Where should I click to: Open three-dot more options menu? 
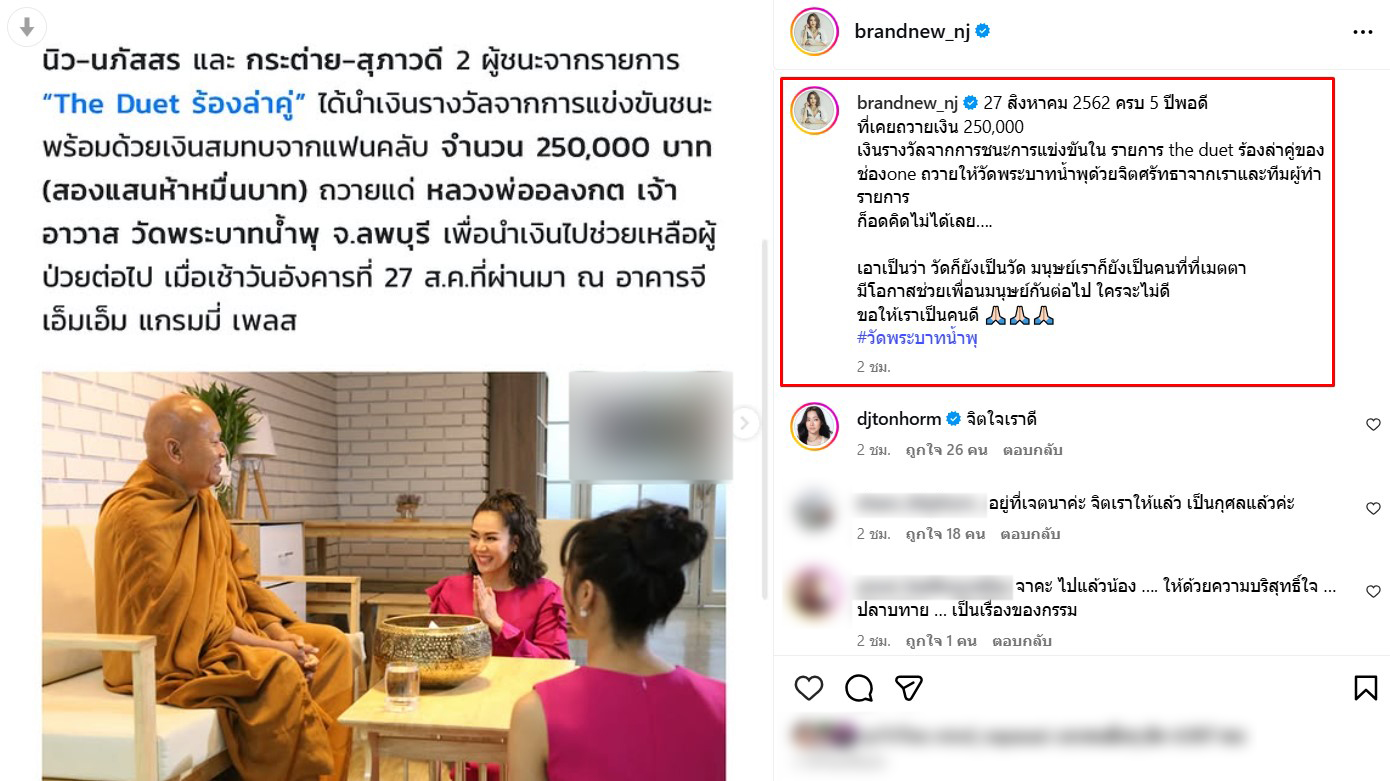(1363, 32)
